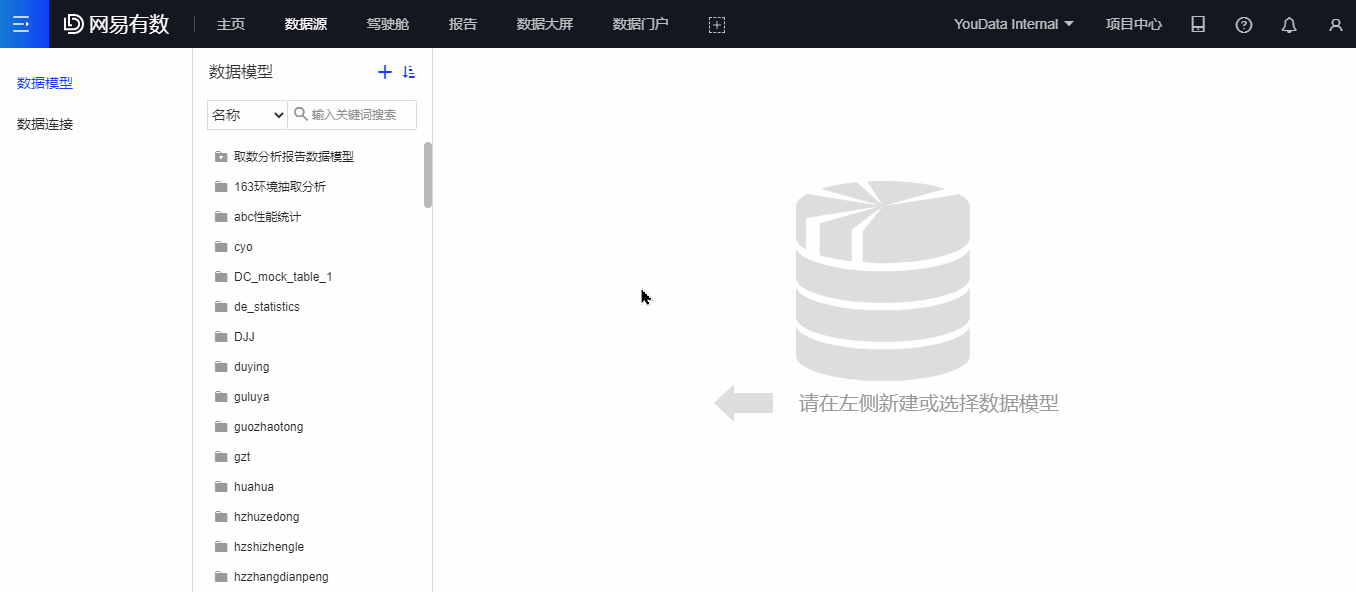Viewport: 1356px width, 592px height.
Task: Open the 名称 search type dropdown
Action: point(247,115)
